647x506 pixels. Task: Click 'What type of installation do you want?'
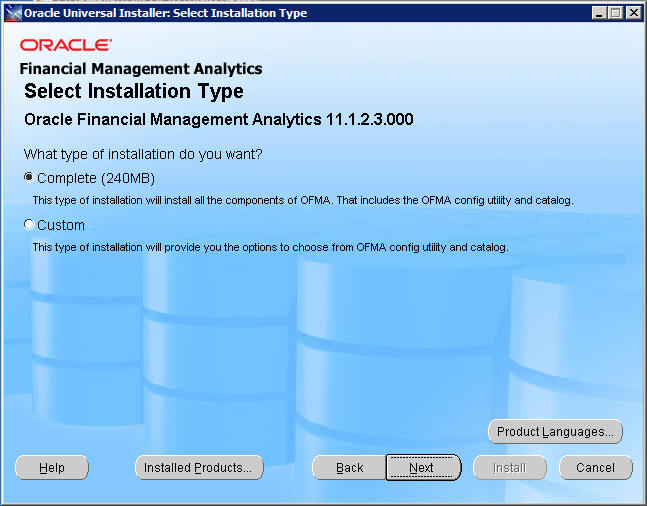[x=143, y=154]
